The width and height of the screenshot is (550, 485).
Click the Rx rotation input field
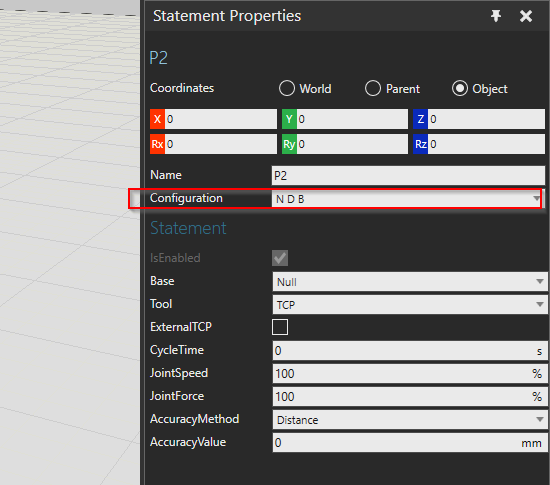click(x=221, y=144)
